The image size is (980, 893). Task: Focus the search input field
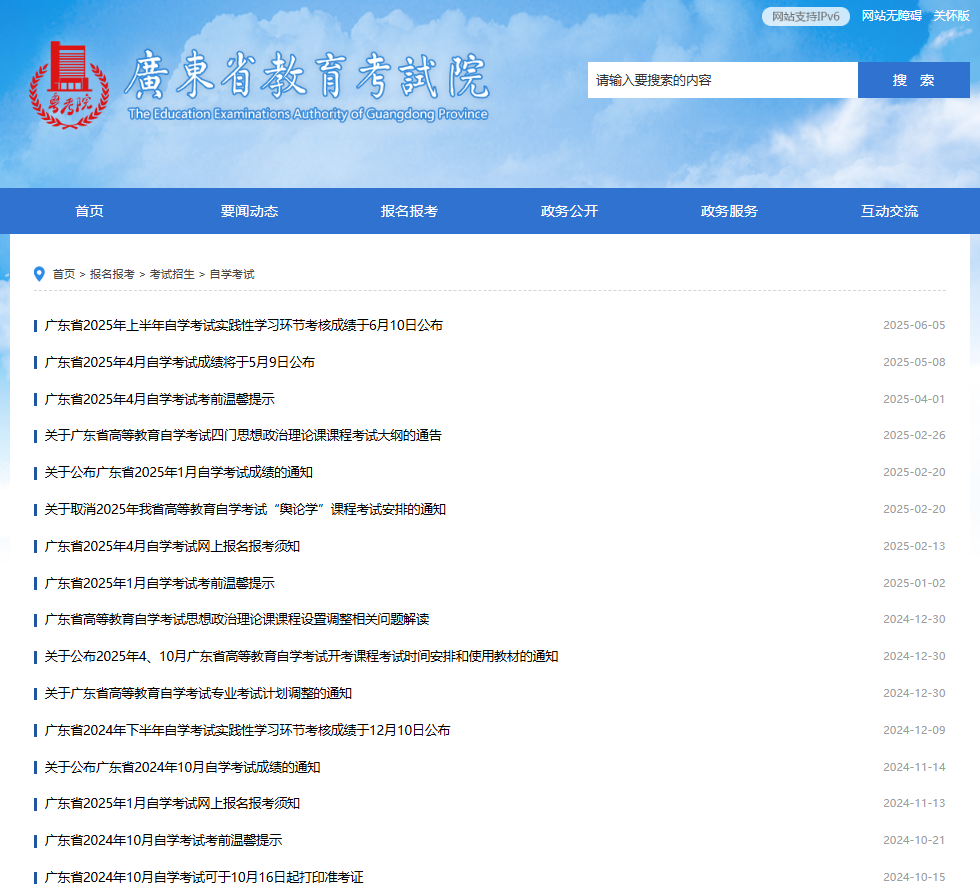click(722, 80)
